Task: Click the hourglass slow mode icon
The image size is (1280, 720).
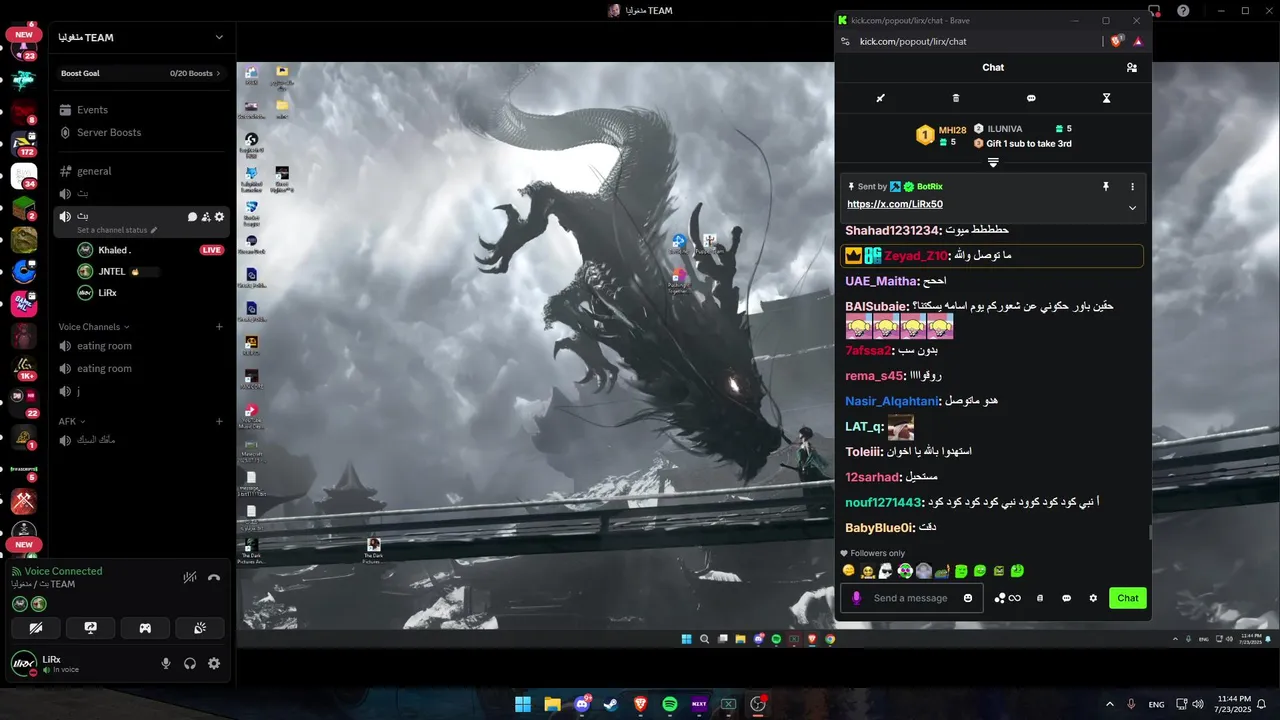Action: click(x=1106, y=98)
